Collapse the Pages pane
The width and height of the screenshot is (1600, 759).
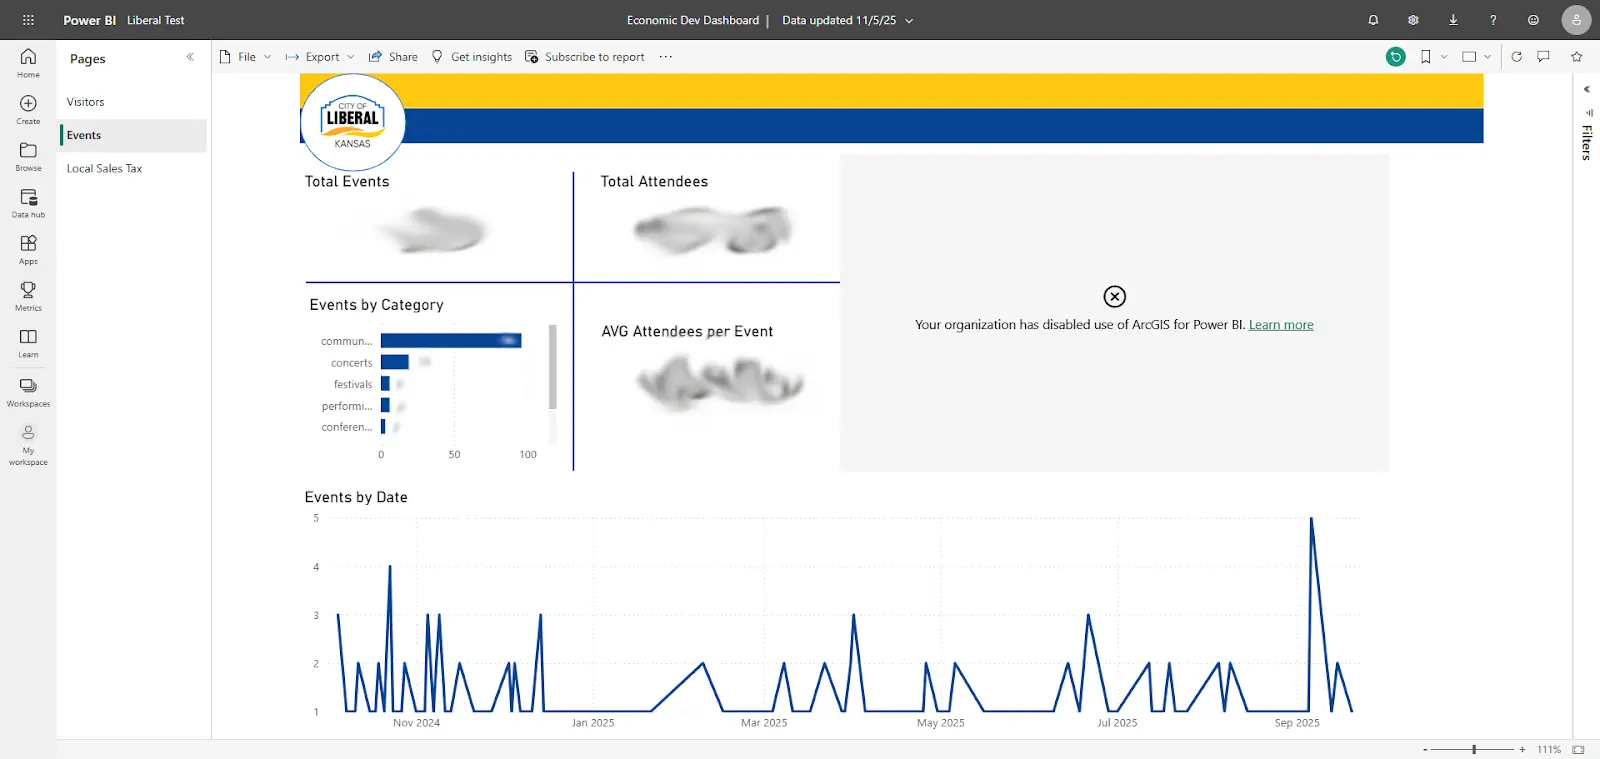tap(190, 57)
